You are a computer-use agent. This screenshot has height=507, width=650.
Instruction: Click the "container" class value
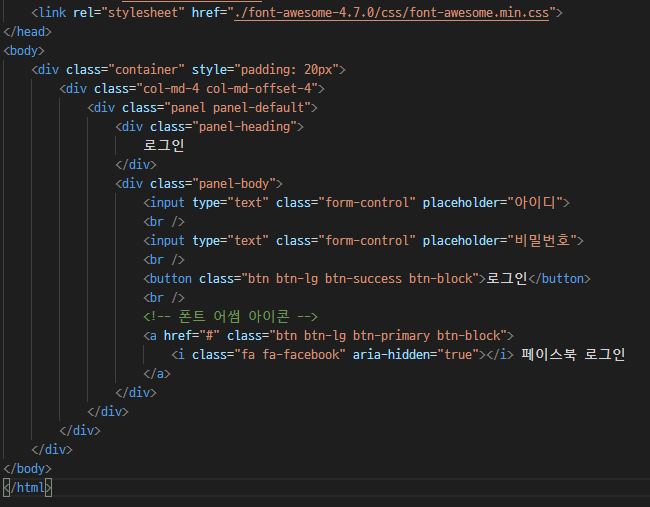146,69
